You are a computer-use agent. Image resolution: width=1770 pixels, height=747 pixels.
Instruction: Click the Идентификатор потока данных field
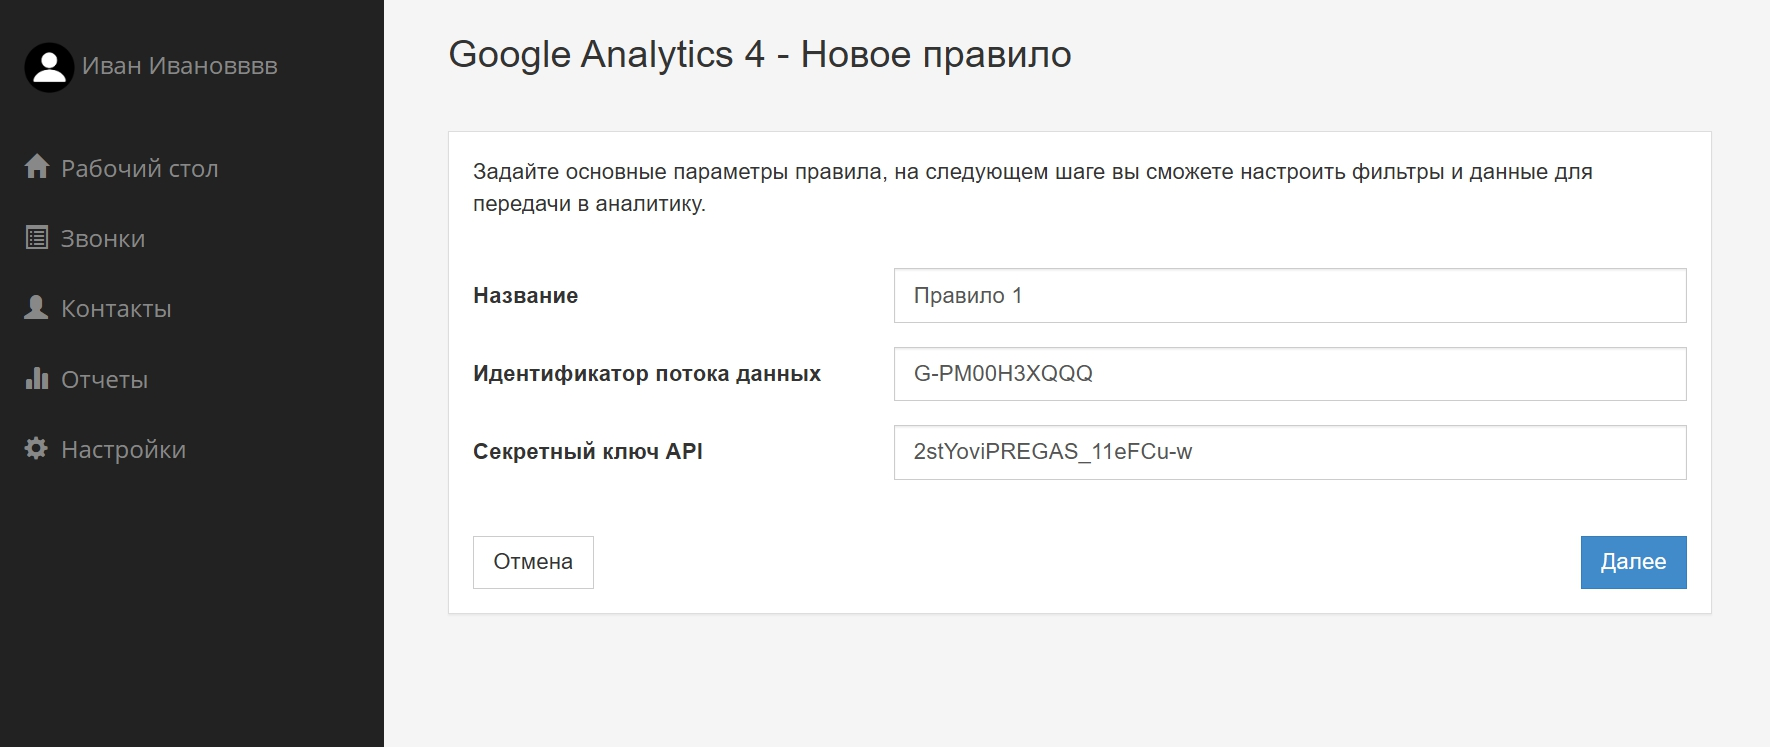(x=1290, y=373)
